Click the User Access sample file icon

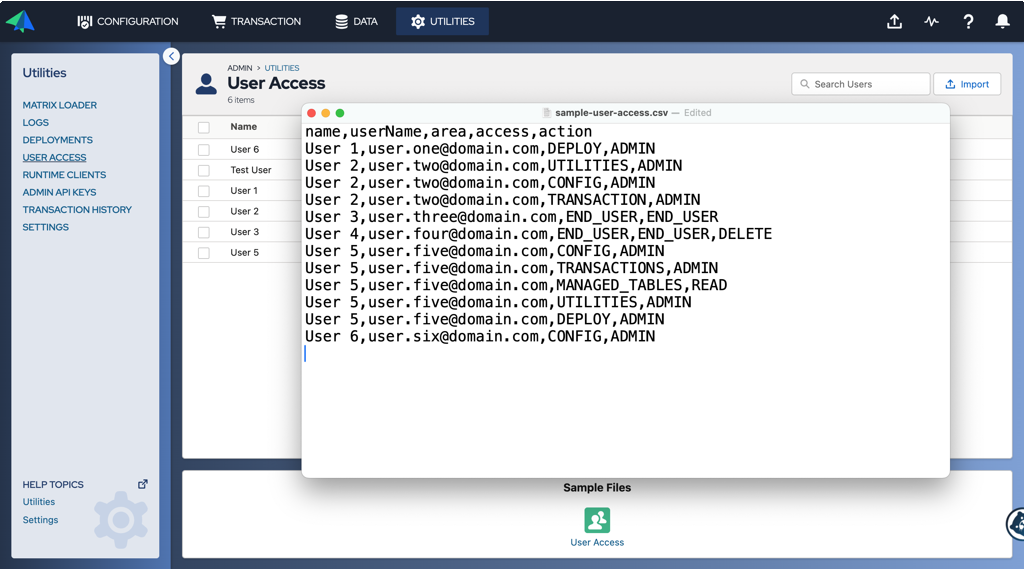(597, 521)
